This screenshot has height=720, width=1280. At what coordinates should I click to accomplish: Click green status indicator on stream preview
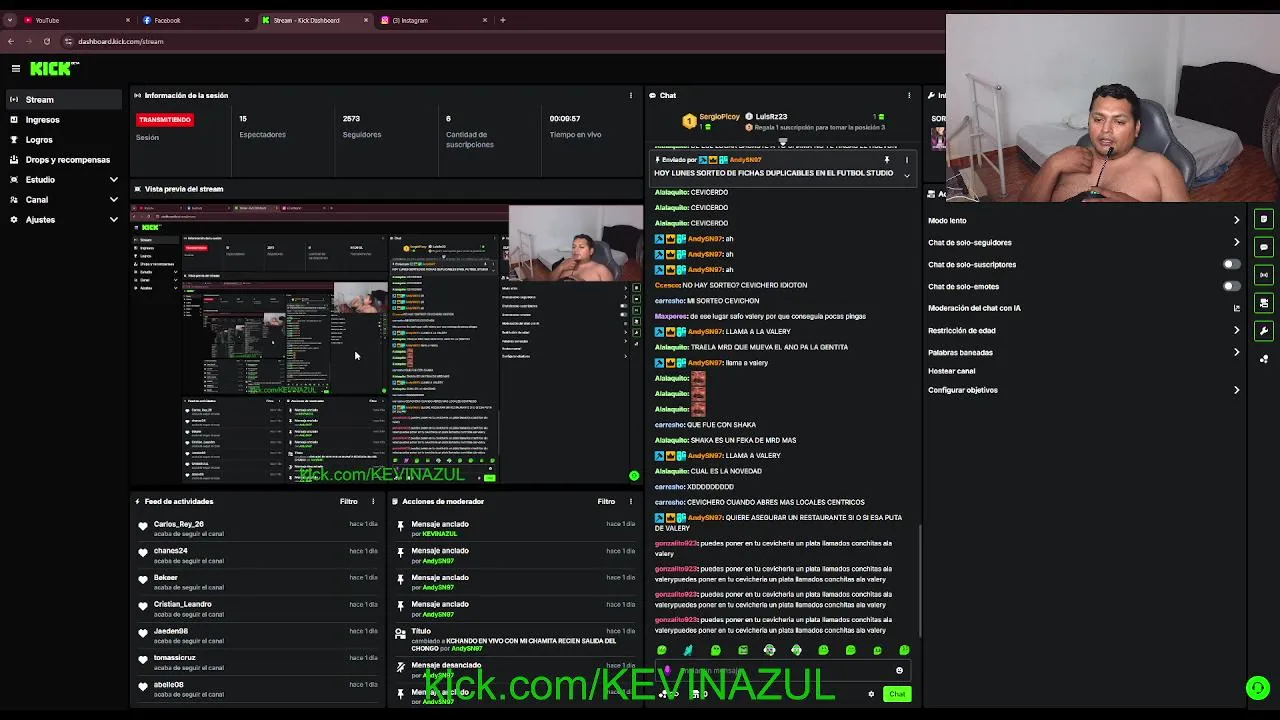click(x=634, y=476)
